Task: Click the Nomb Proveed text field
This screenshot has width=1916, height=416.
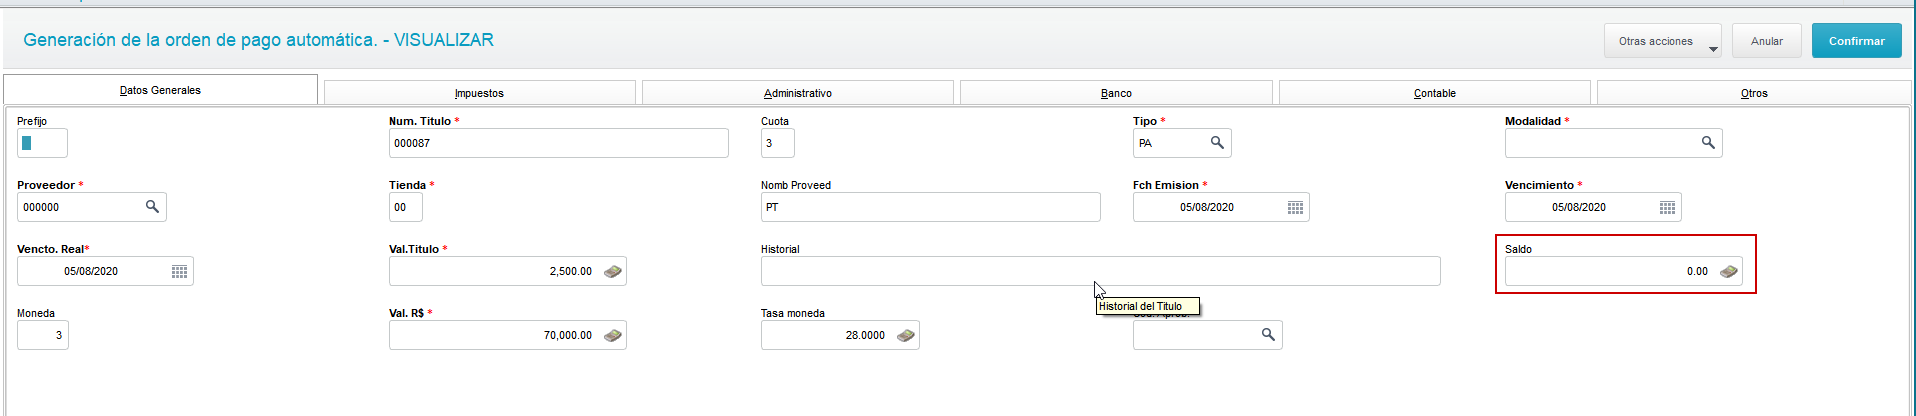Action: tap(930, 207)
